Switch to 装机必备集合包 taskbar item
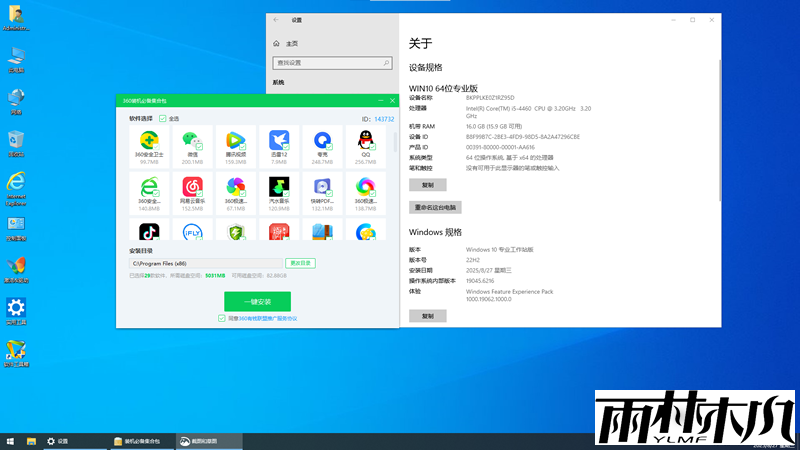The width and height of the screenshot is (800, 450). point(142,441)
